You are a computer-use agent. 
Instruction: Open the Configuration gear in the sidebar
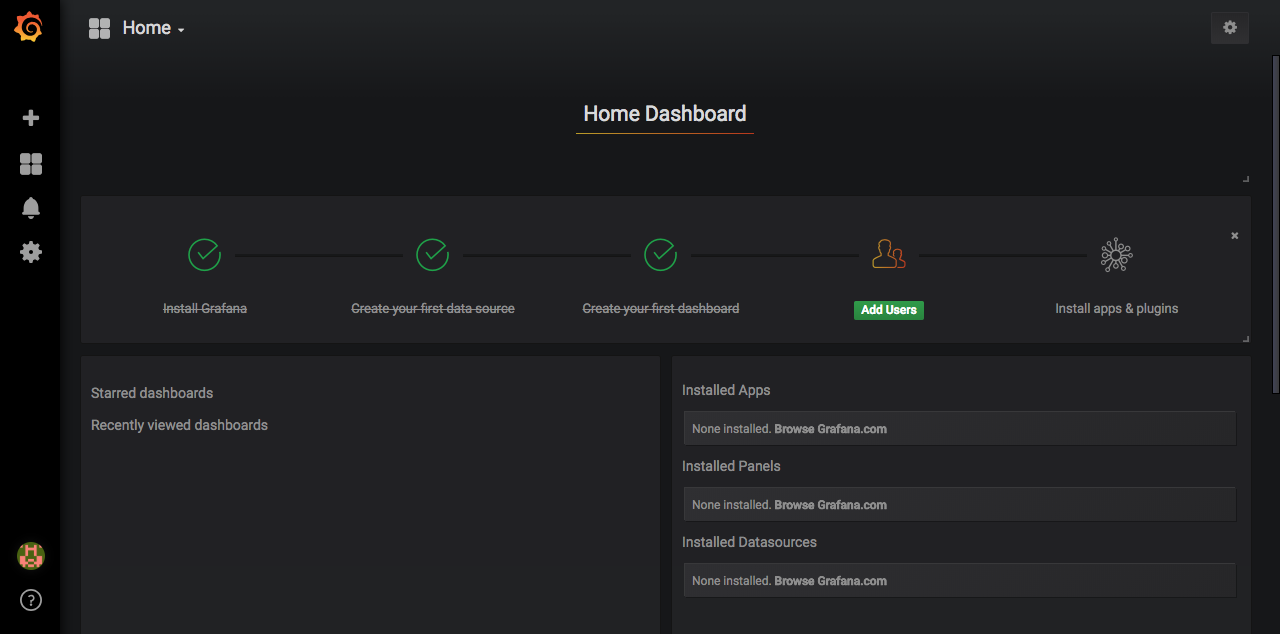(31, 252)
